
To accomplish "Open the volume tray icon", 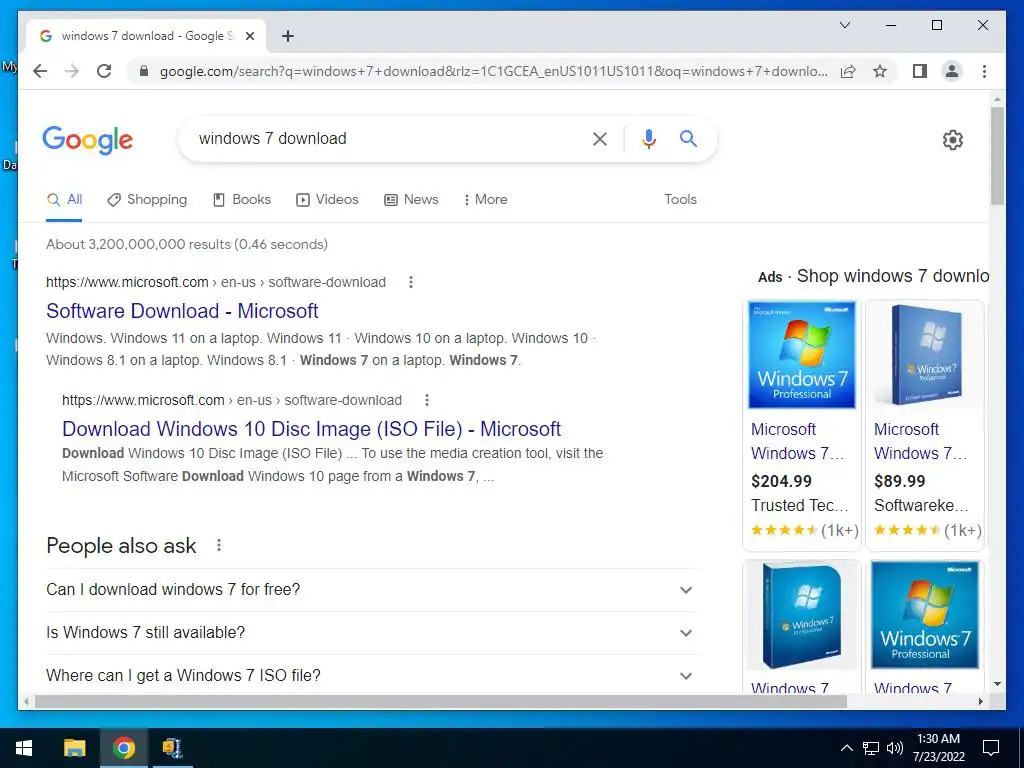I will [895, 748].
